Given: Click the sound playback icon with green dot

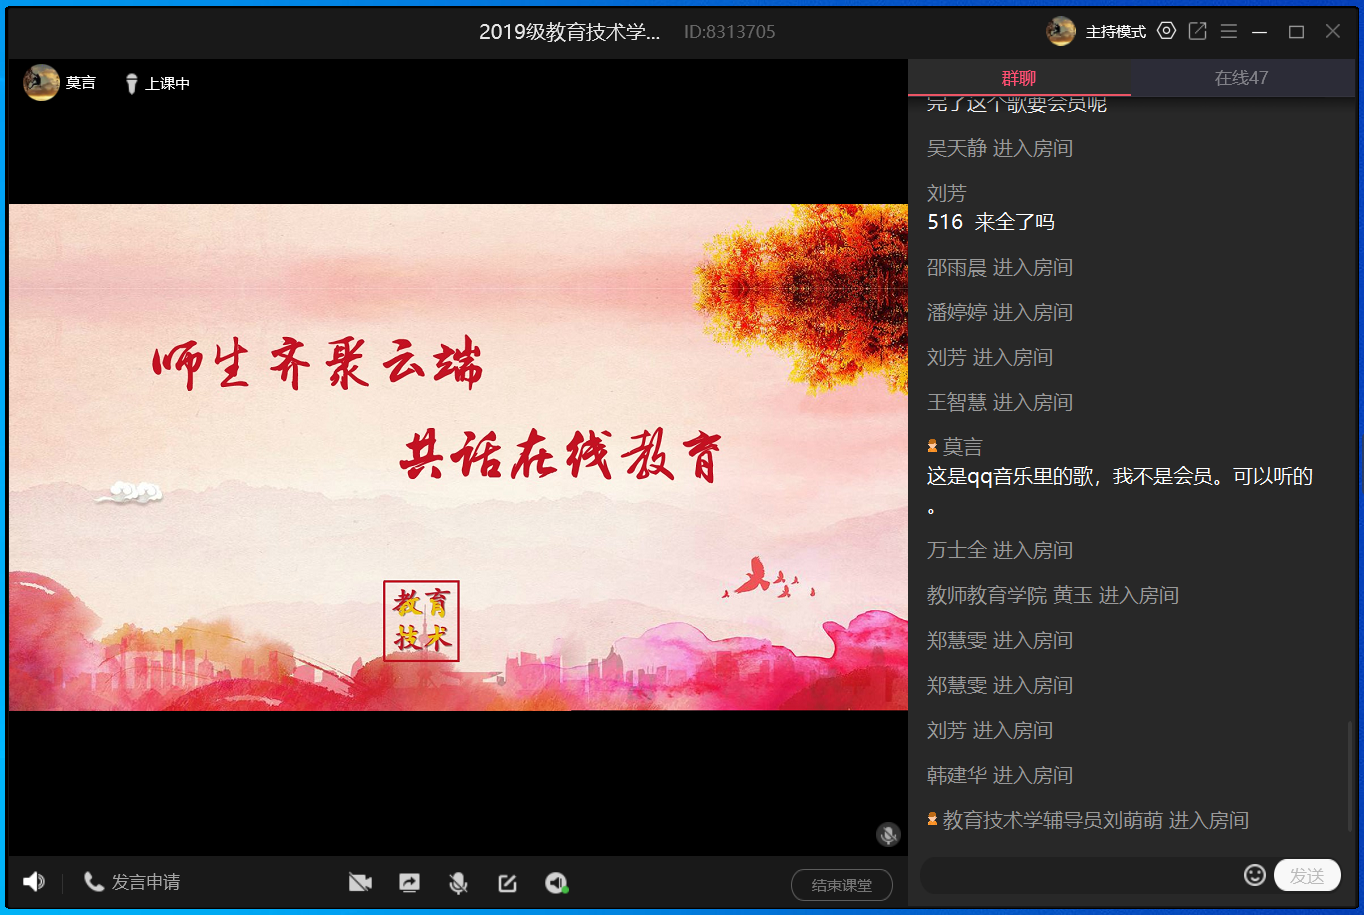Looking at the screenshot, I should click(x=556, y=883).
